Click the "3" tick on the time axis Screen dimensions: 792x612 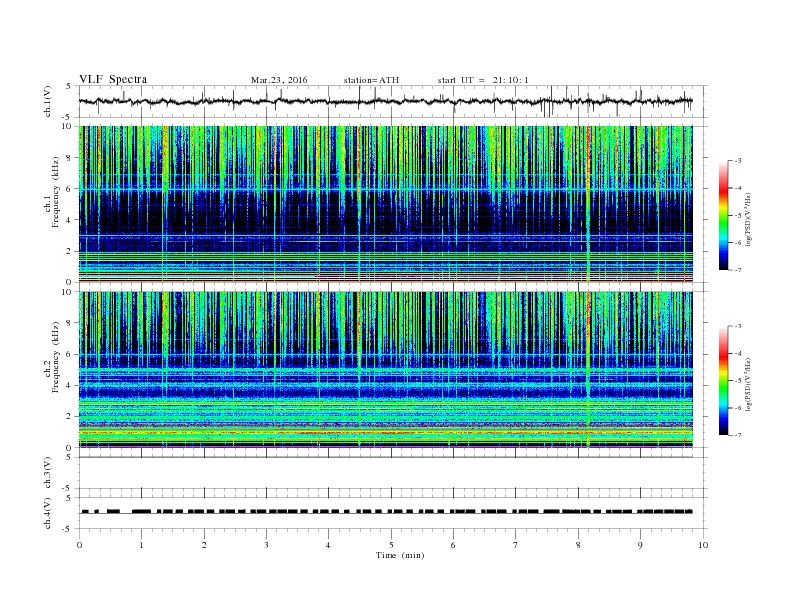(266, 545)
